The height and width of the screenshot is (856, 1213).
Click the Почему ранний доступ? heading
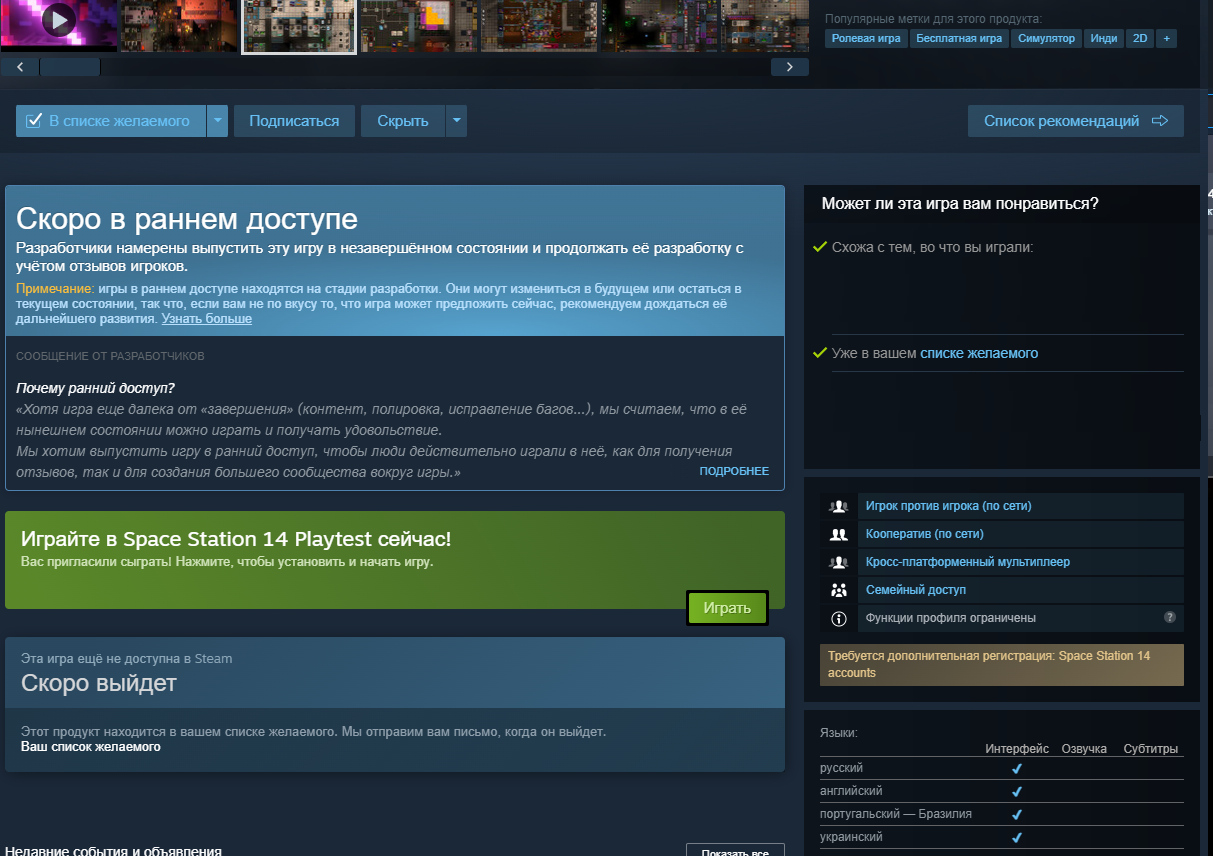point(95,388)
